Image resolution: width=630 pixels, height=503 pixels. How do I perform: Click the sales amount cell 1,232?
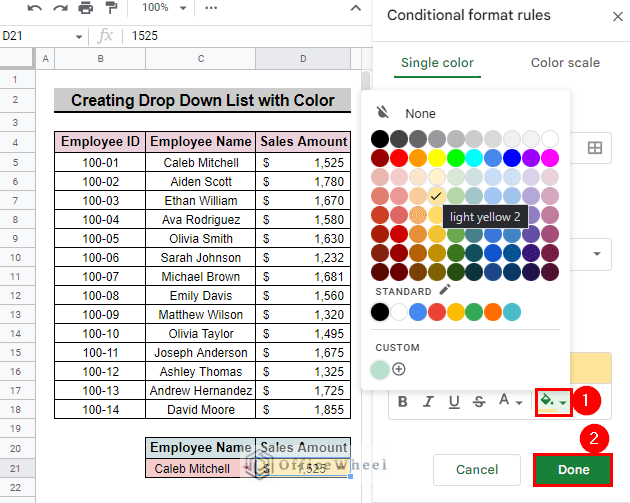click(x=303, y=258)
